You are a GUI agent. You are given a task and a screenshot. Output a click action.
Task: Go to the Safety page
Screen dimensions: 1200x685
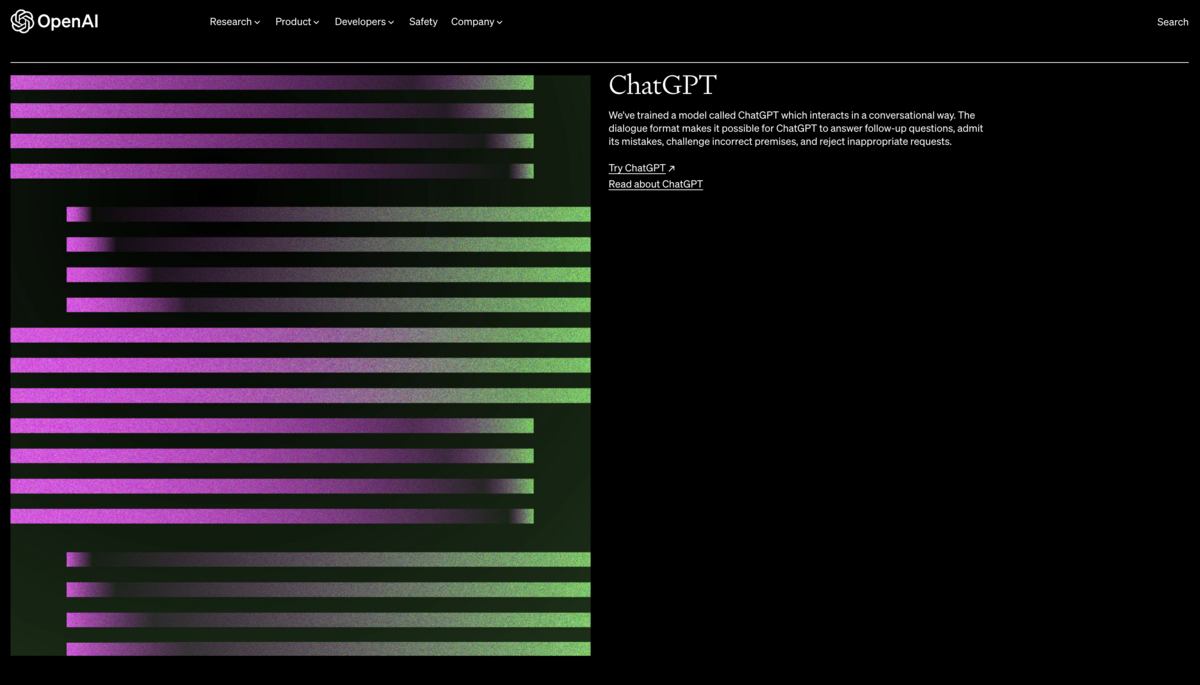[x=423, y=22]
